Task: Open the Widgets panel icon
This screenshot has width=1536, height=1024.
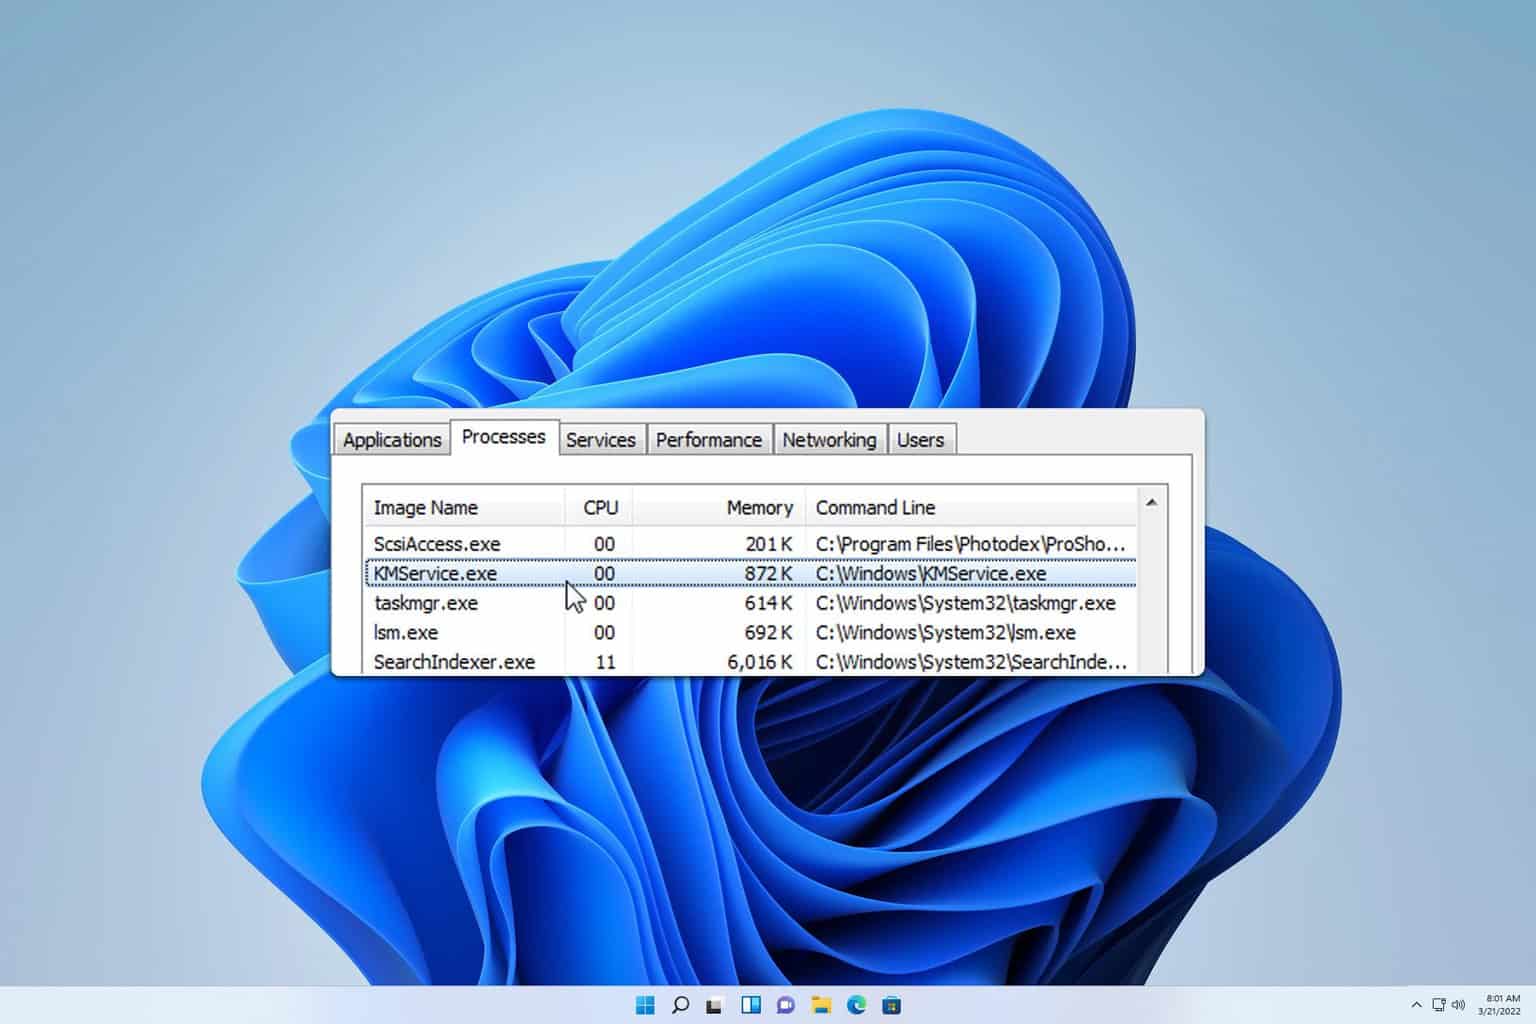Action: (x=751, y=1005)
